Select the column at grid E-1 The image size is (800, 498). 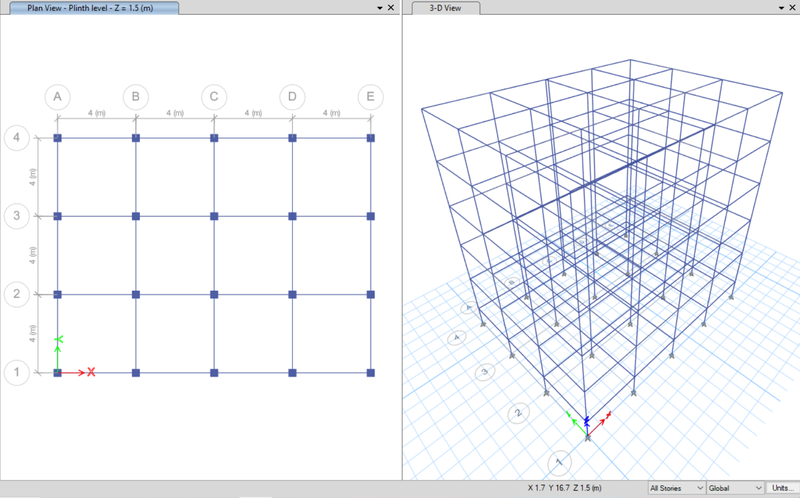[x=370, y=373]
